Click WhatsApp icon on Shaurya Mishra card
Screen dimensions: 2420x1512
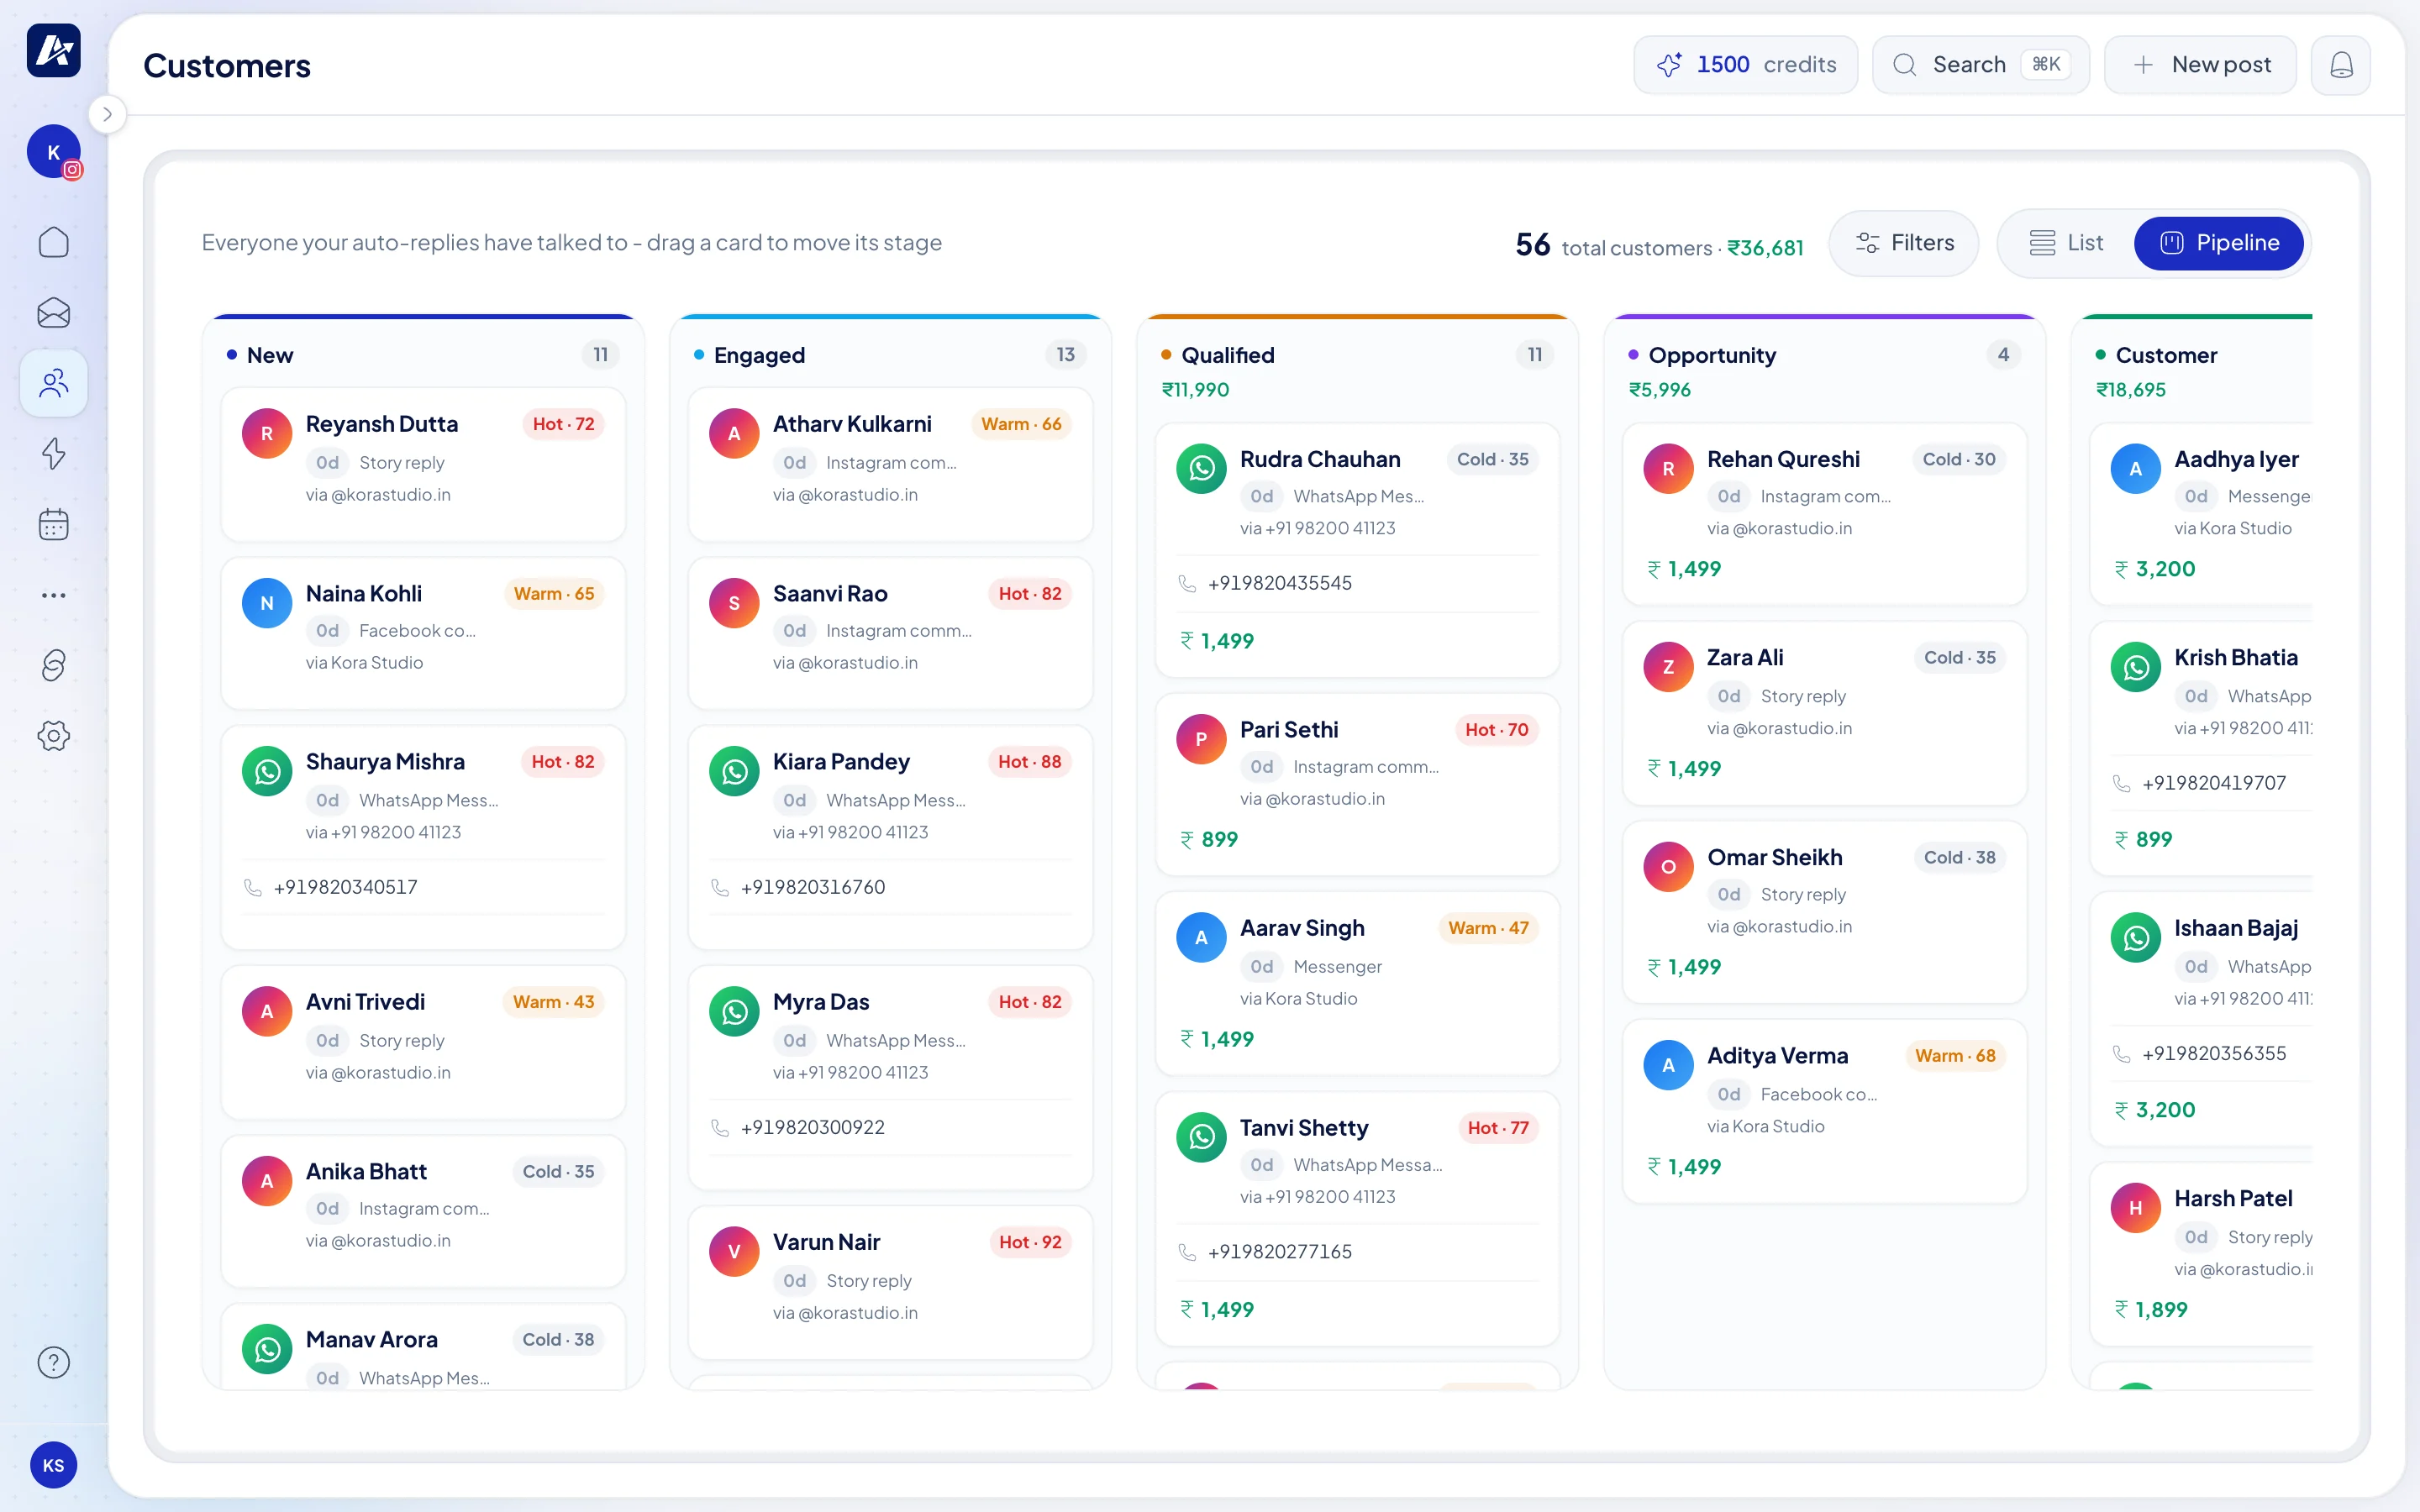[267, 771]
